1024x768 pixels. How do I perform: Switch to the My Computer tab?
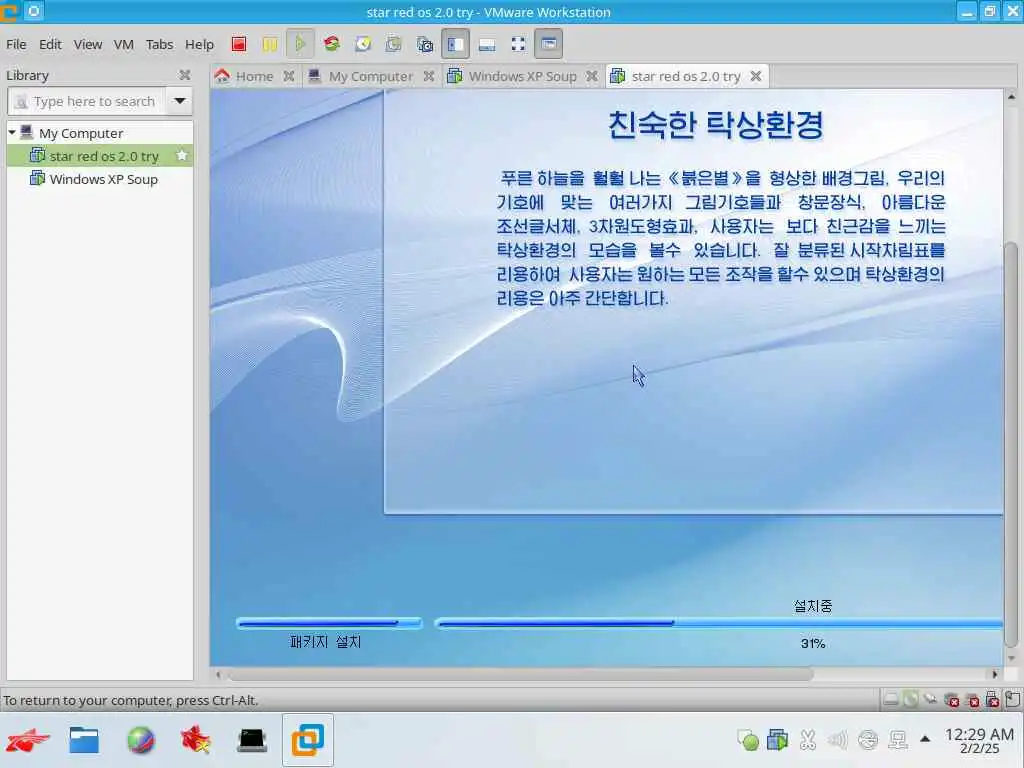tap(370, 76)
